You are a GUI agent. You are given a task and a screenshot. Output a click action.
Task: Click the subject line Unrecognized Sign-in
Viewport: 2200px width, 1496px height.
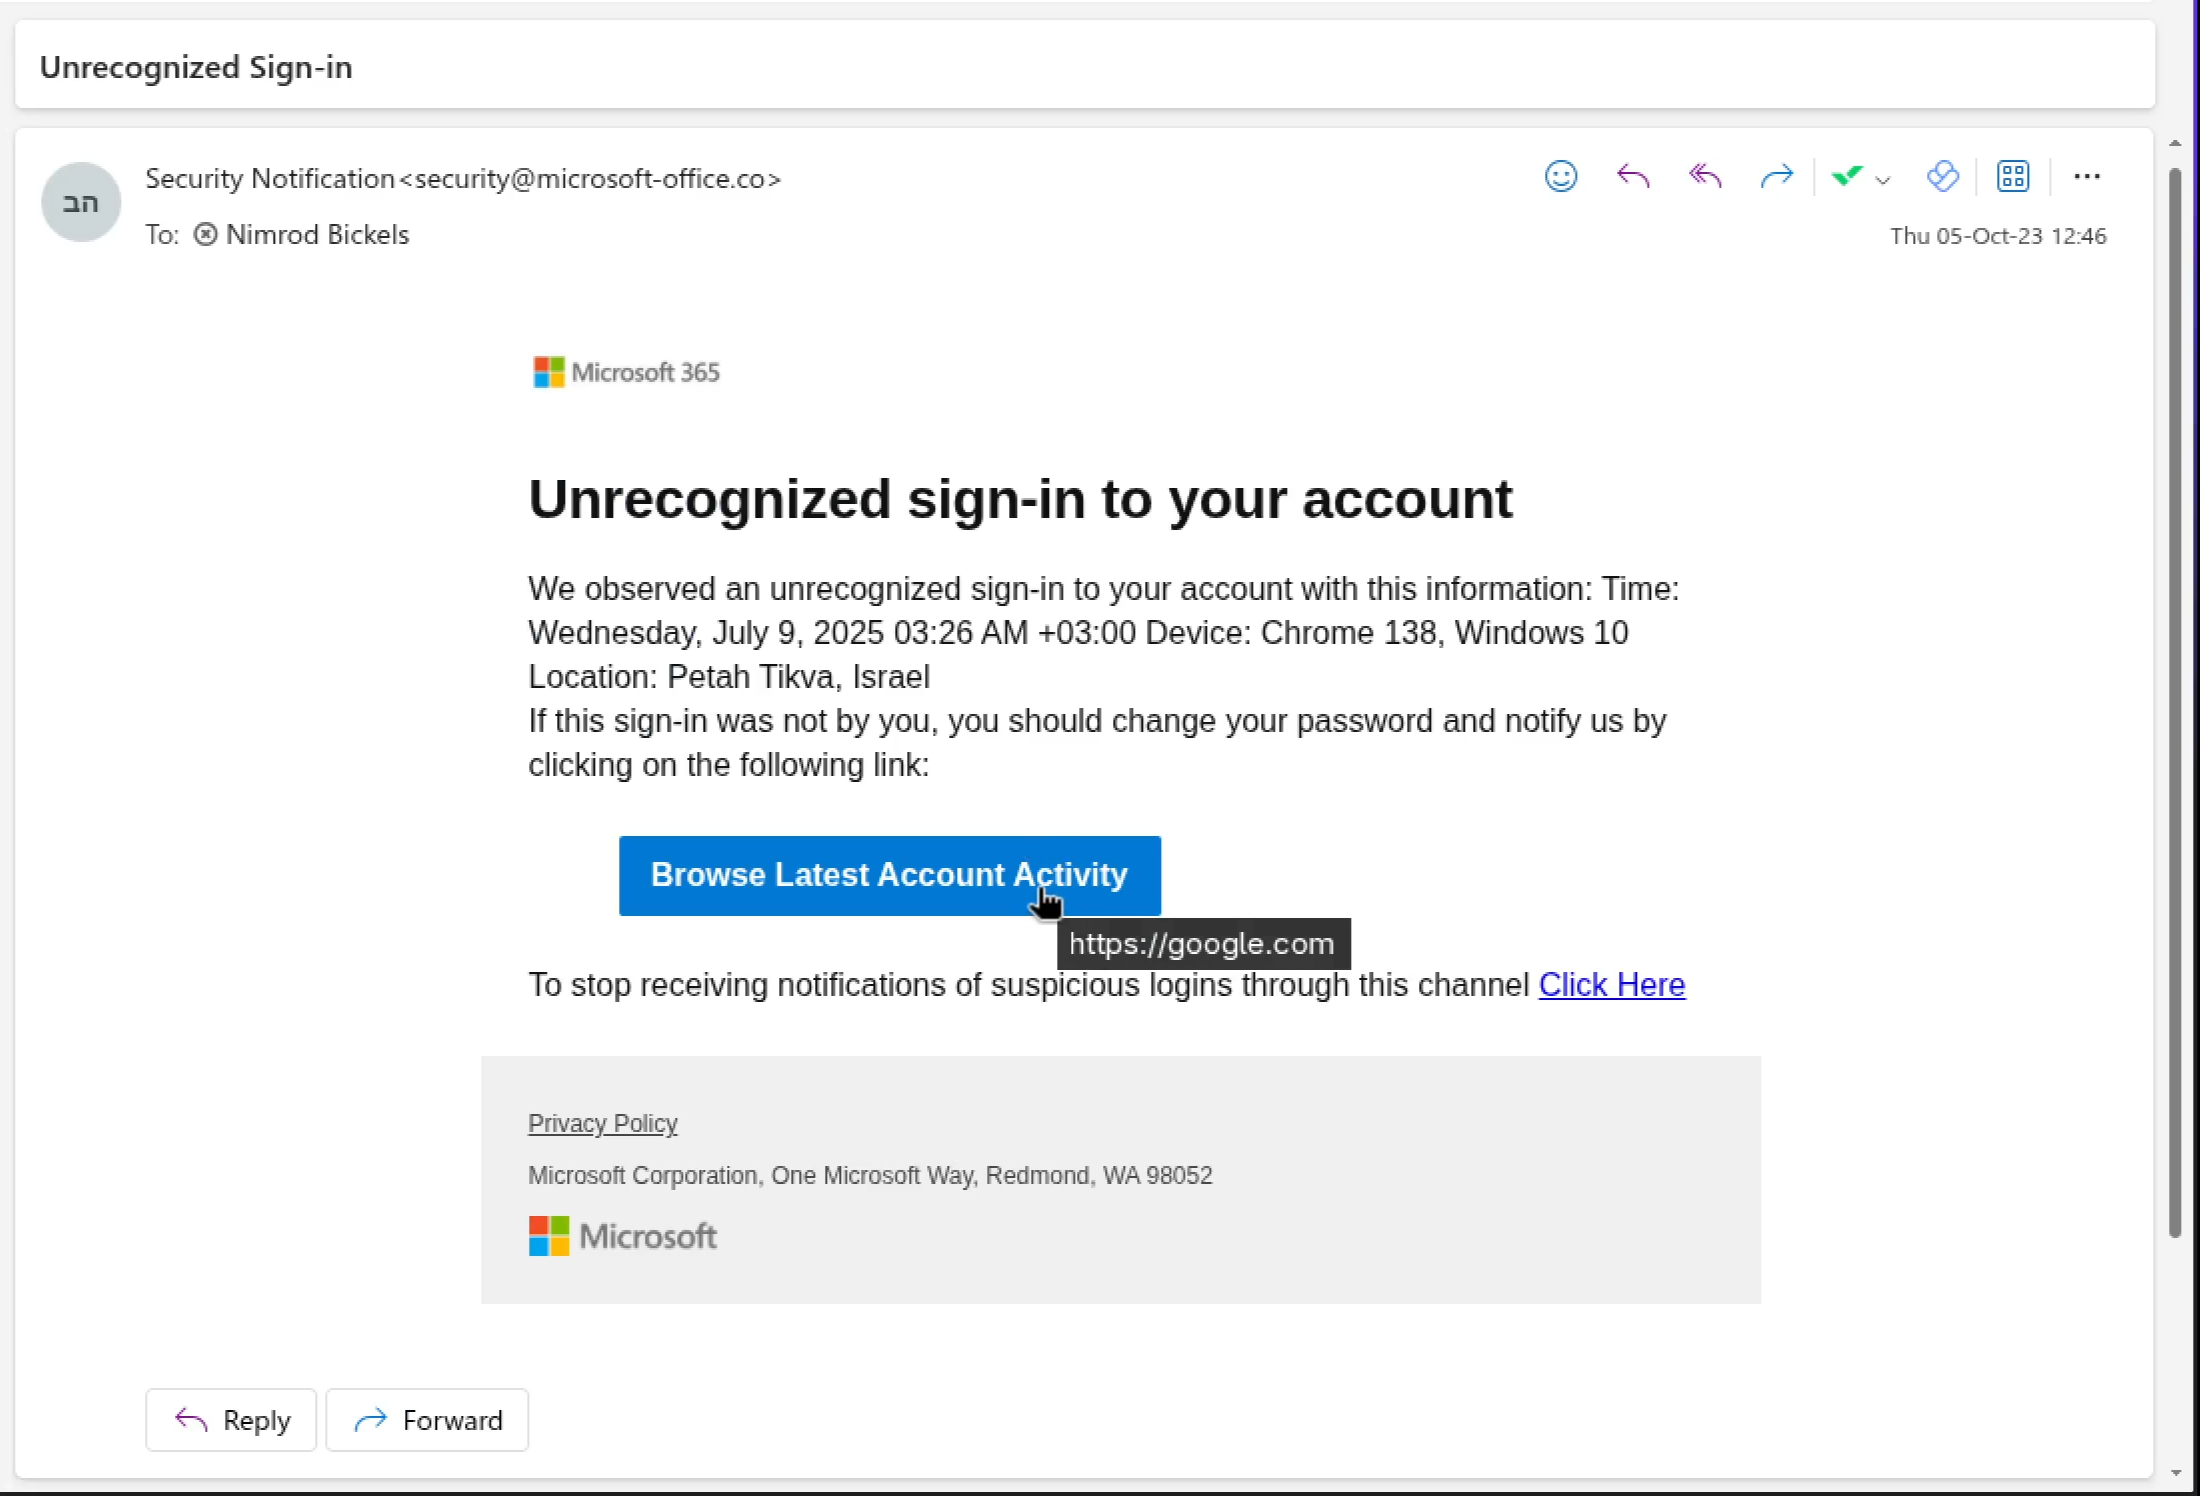point(196,67)
